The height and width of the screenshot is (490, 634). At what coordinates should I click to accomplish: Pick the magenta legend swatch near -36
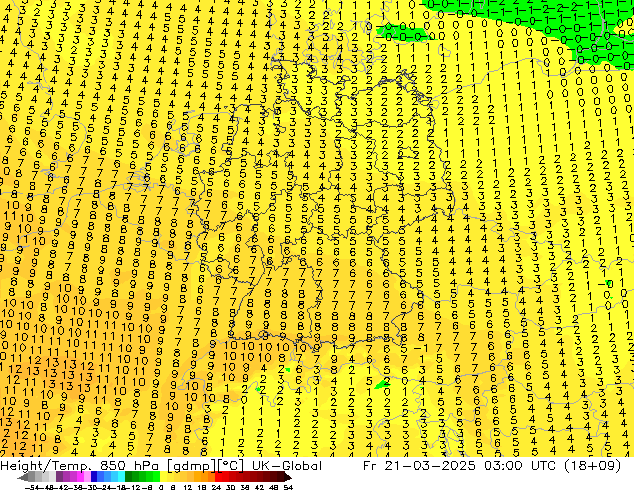coord(80,477)
